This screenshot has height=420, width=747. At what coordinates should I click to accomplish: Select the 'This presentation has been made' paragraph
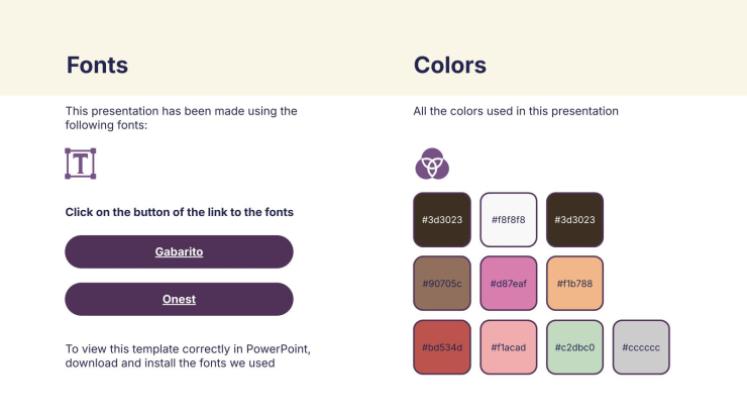coord(181,118)
